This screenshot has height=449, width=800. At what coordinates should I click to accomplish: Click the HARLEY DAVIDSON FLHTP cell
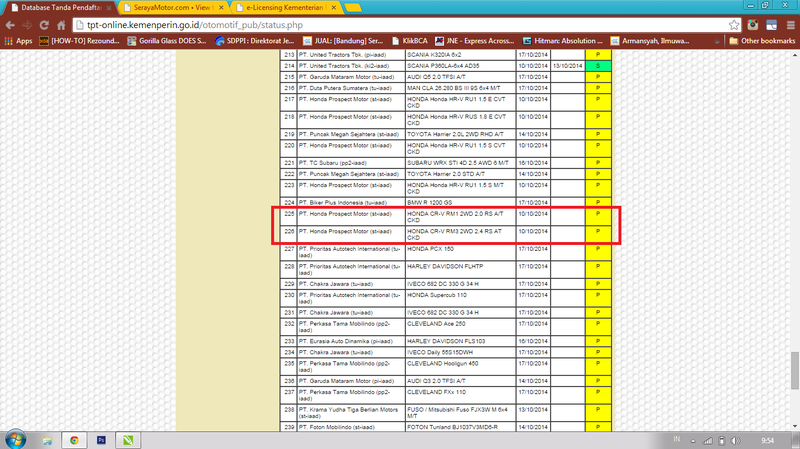[x=460, y=270]
